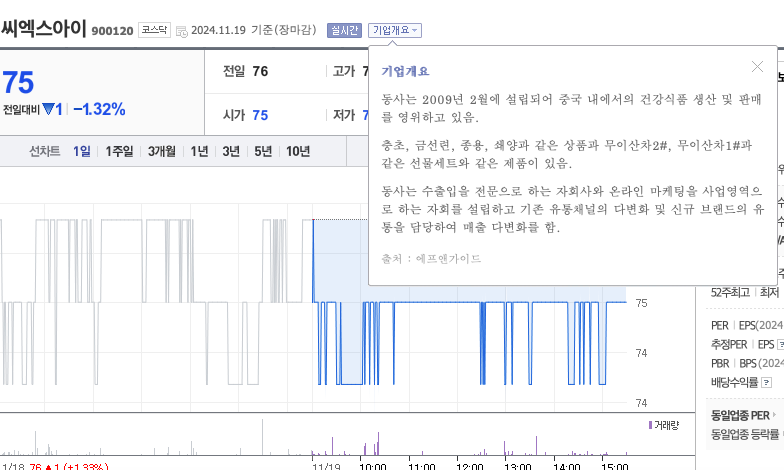Click the stock code 900120

pyautogui.click(x=112, y=31)
